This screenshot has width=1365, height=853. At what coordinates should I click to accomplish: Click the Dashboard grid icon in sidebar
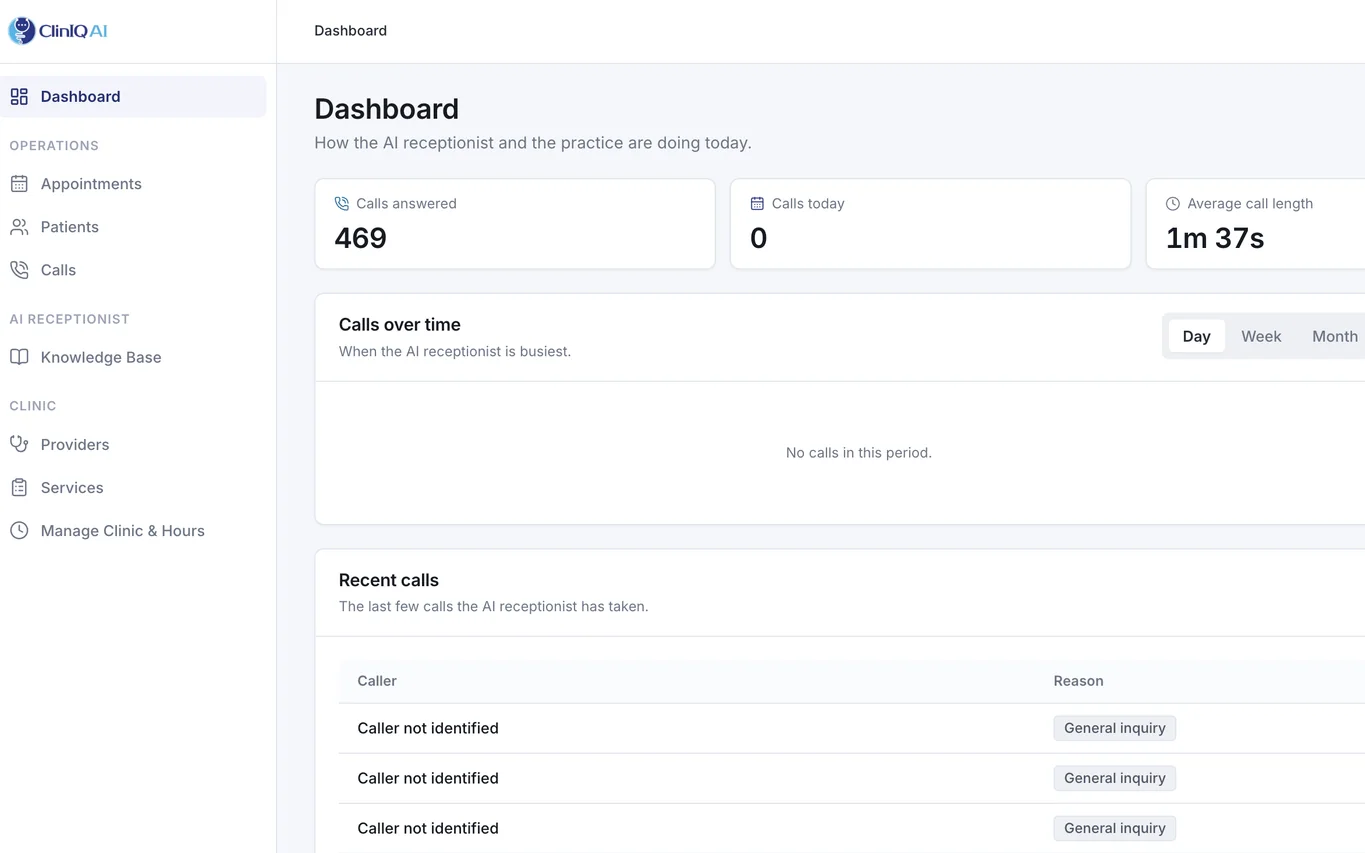click(x=19, y=97)
